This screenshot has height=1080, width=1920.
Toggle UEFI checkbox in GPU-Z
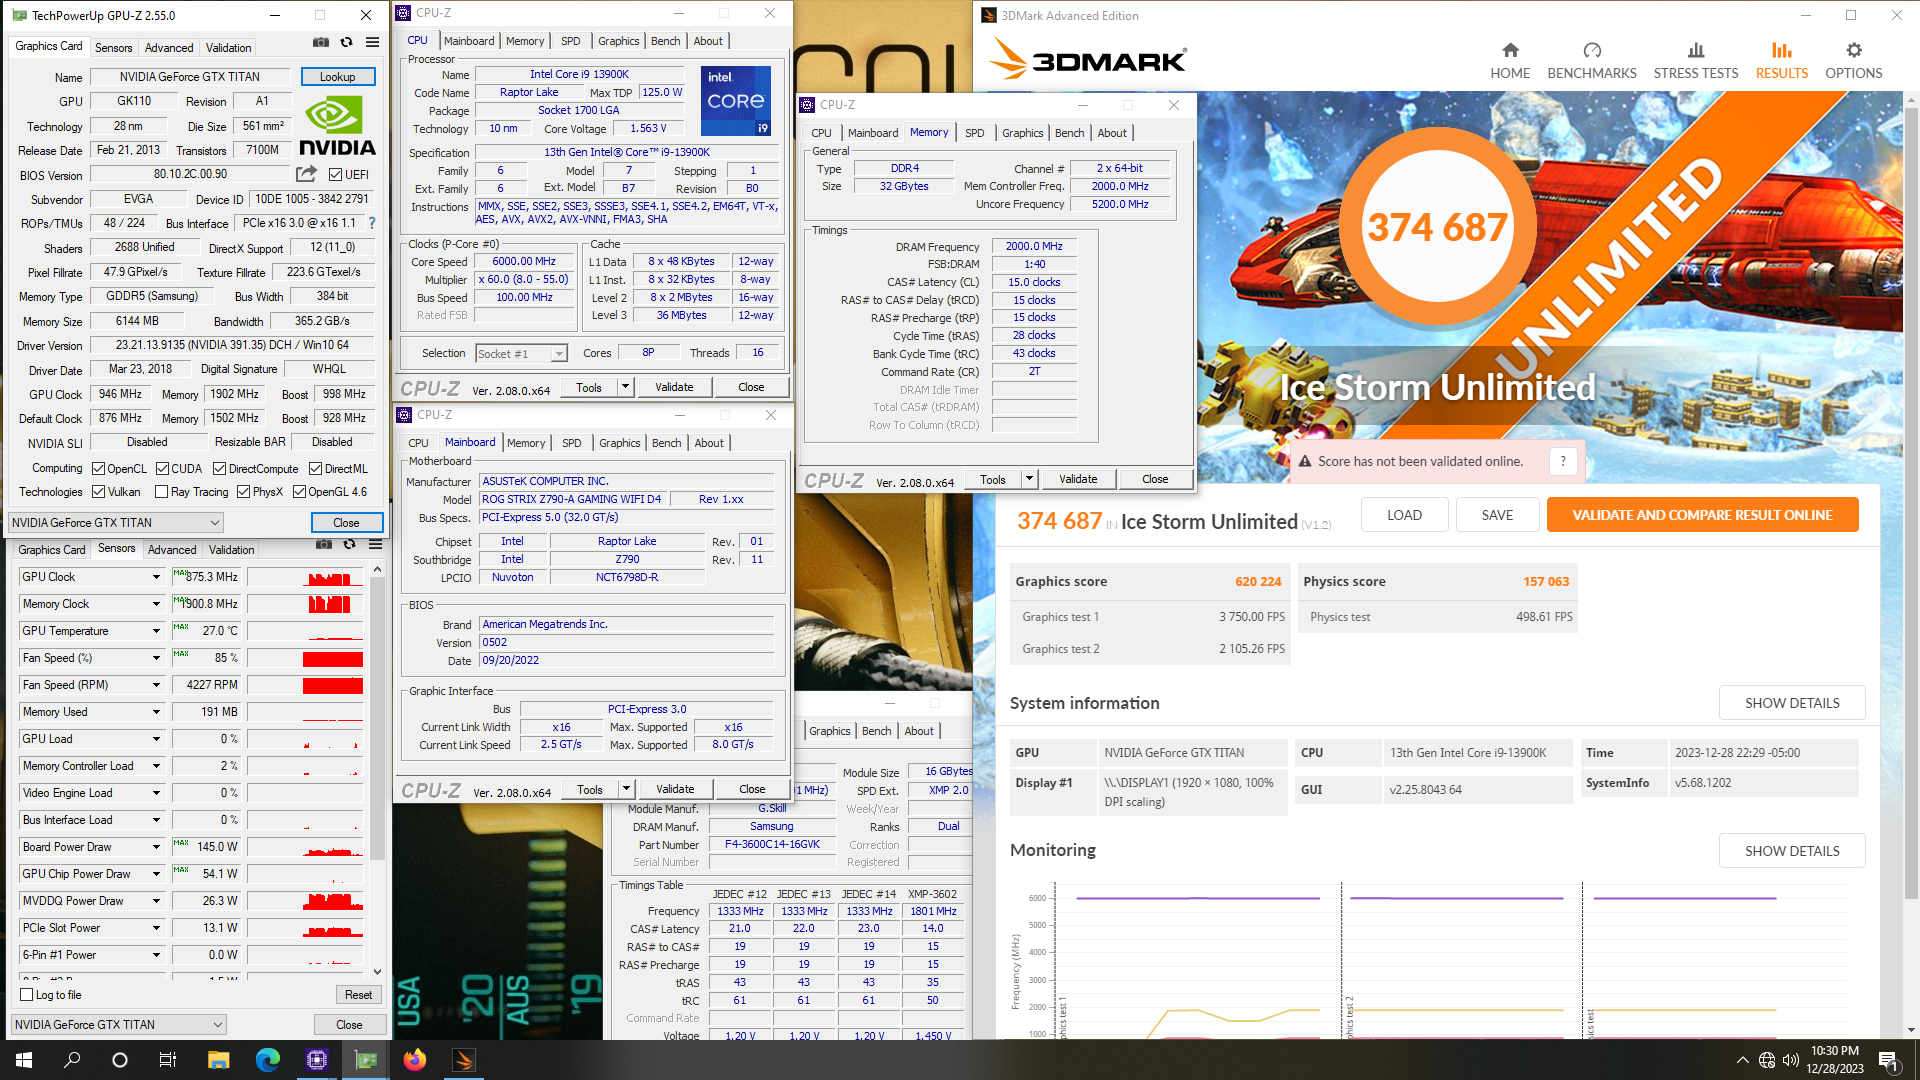pyautogui.click(x=335, y=174)
